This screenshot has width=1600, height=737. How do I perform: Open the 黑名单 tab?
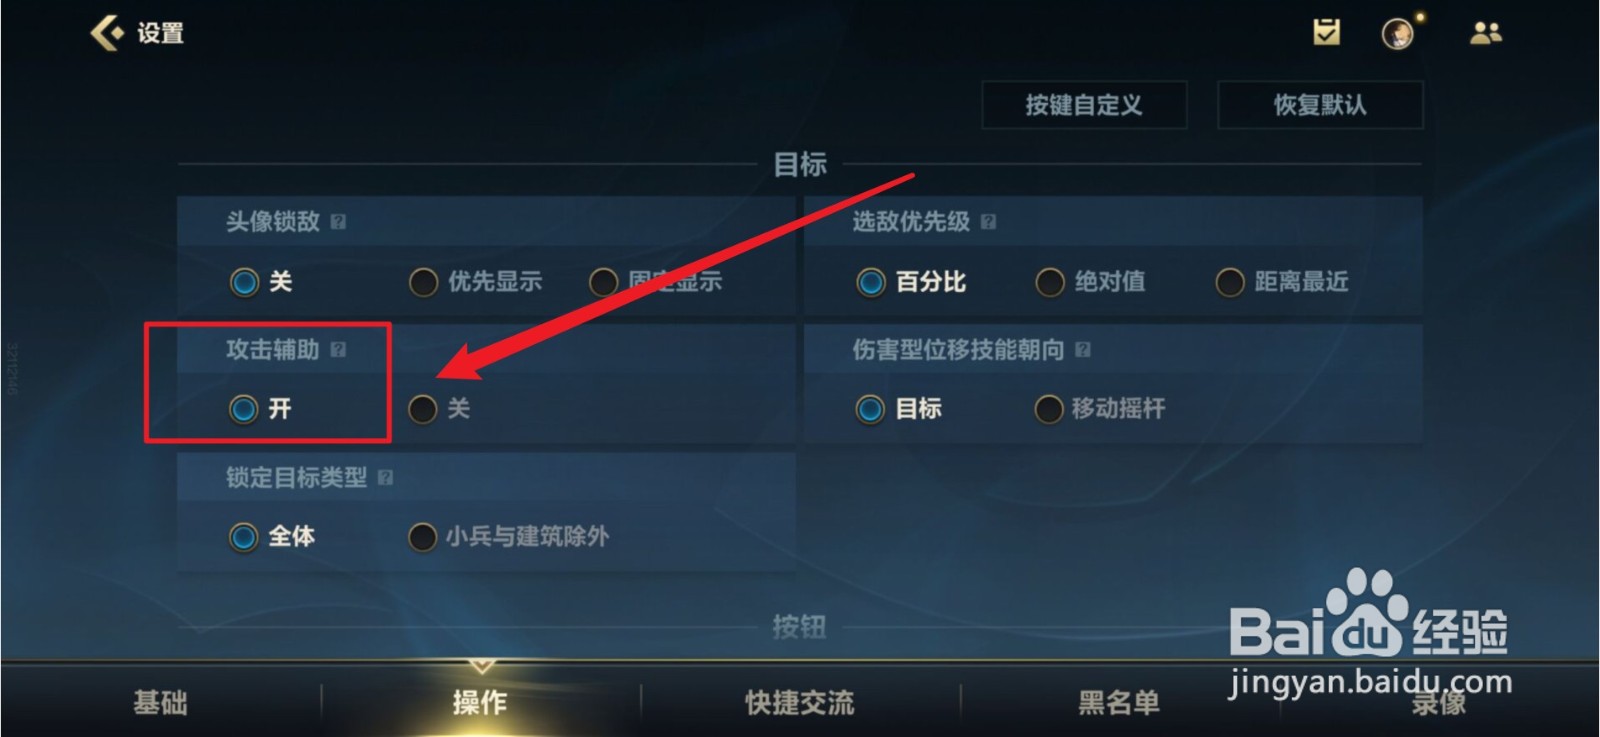coord(1119,702)
